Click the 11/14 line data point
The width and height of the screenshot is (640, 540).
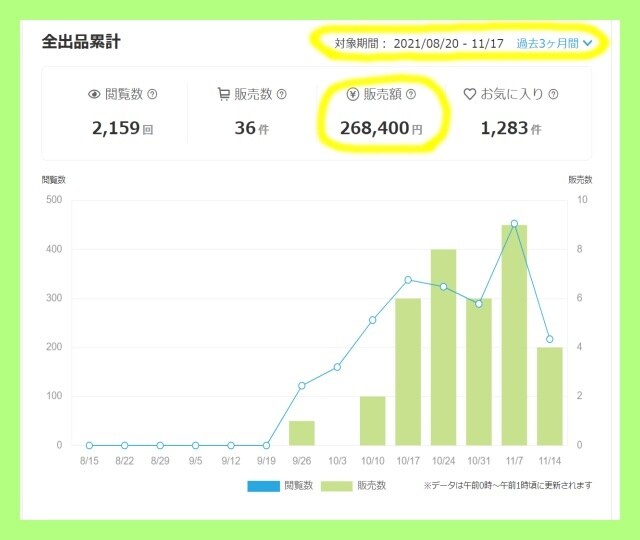550,339
